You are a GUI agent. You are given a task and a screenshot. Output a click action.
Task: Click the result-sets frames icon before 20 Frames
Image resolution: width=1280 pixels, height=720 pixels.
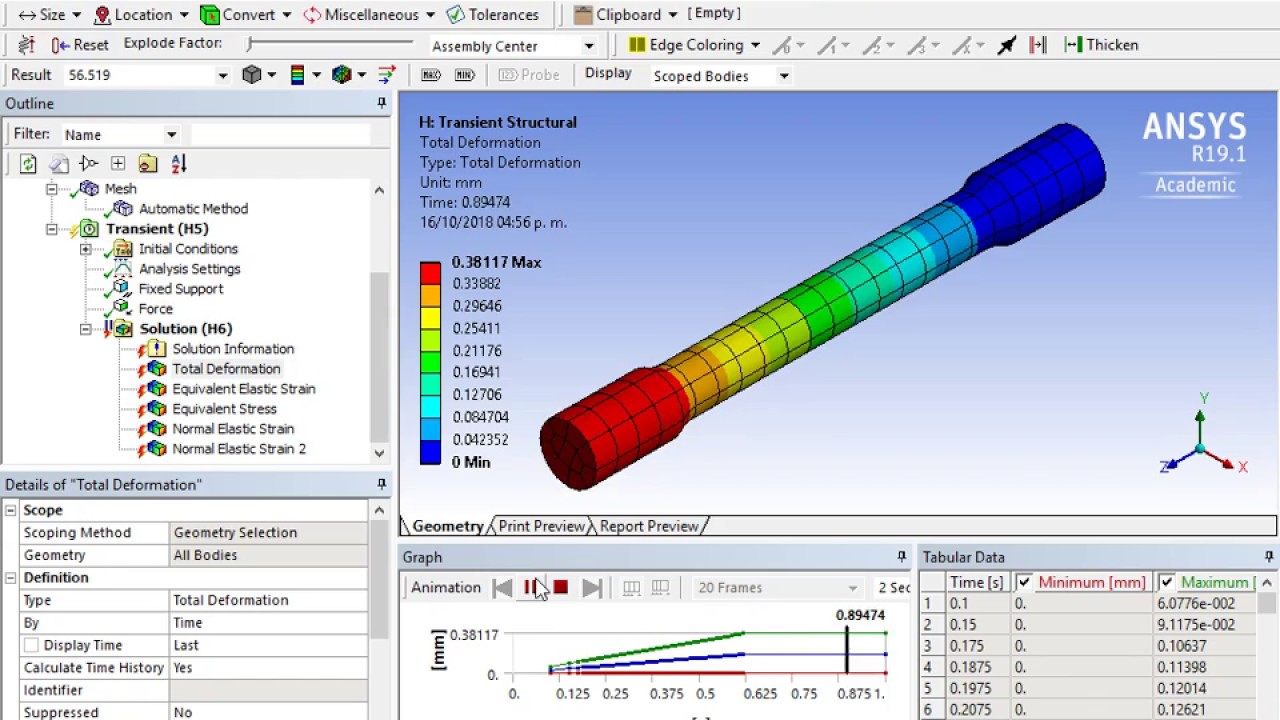(660, 588)
